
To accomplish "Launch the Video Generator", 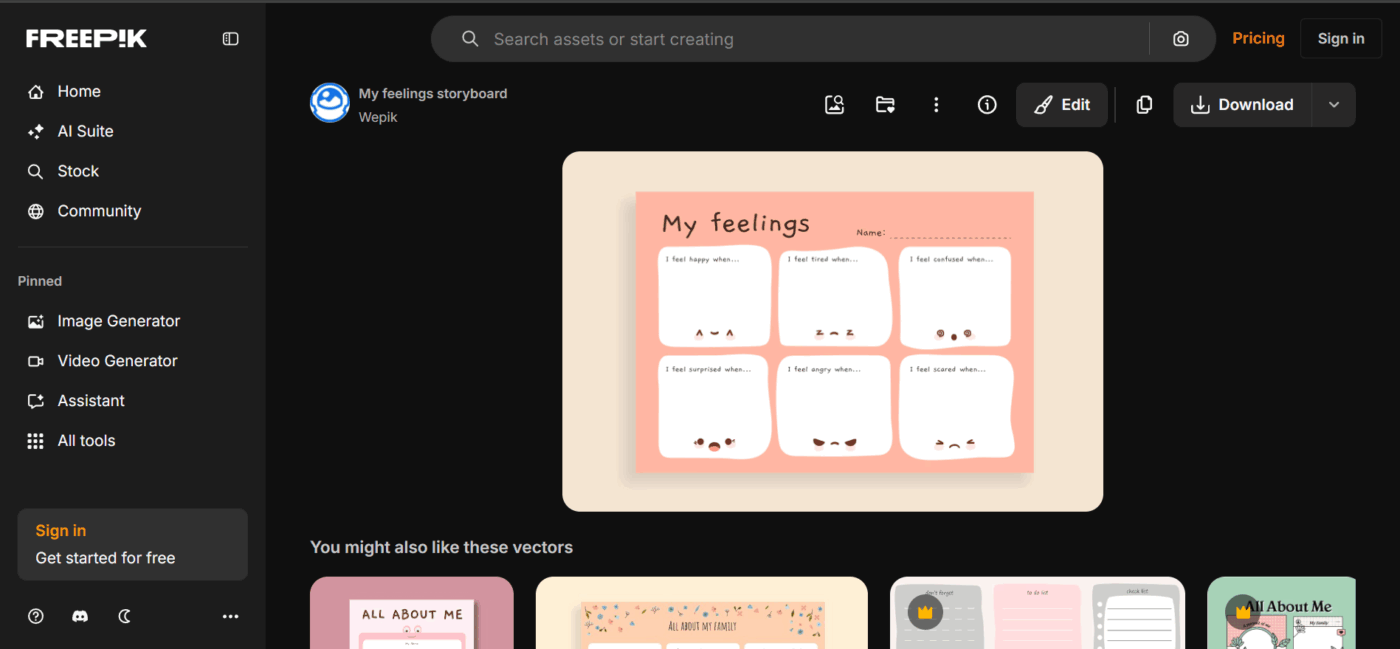I will click(117, 361).
